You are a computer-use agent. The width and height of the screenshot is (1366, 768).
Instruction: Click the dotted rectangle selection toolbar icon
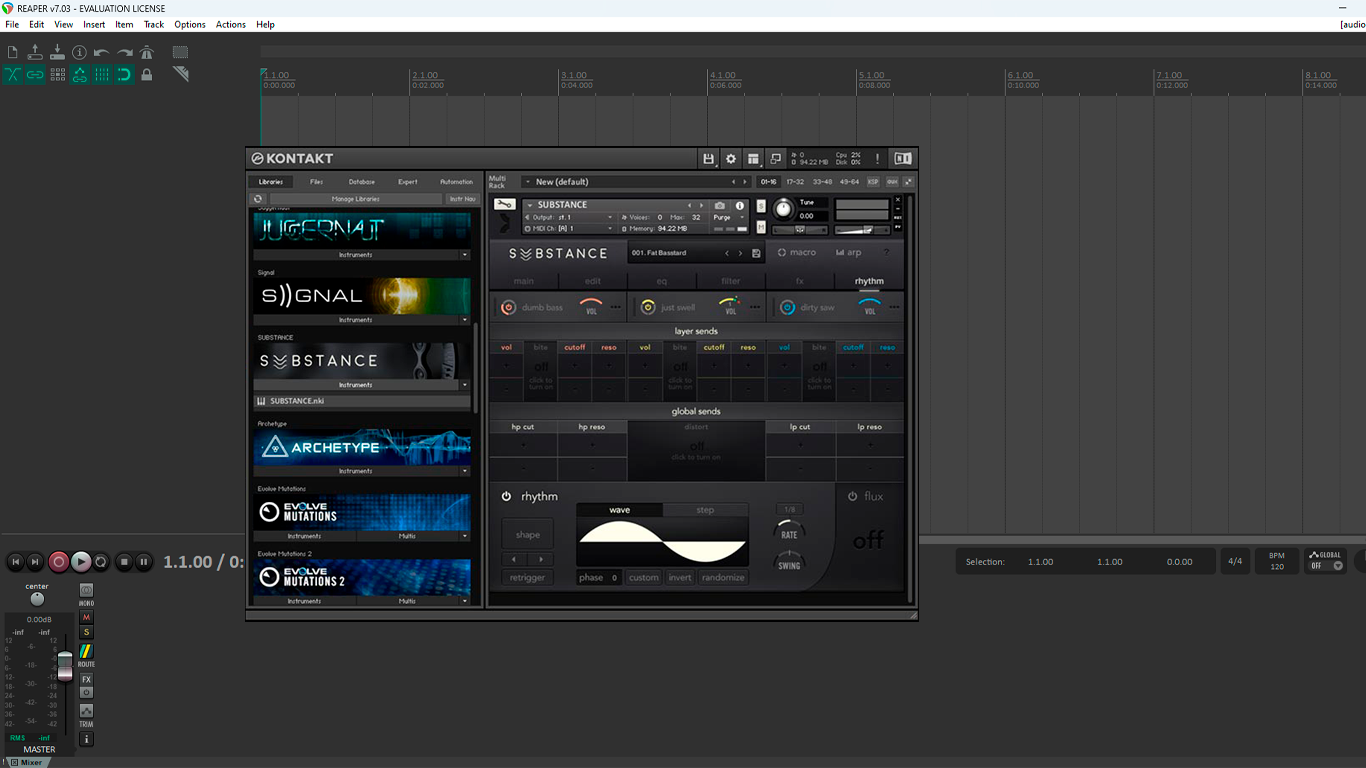point(180,52)
